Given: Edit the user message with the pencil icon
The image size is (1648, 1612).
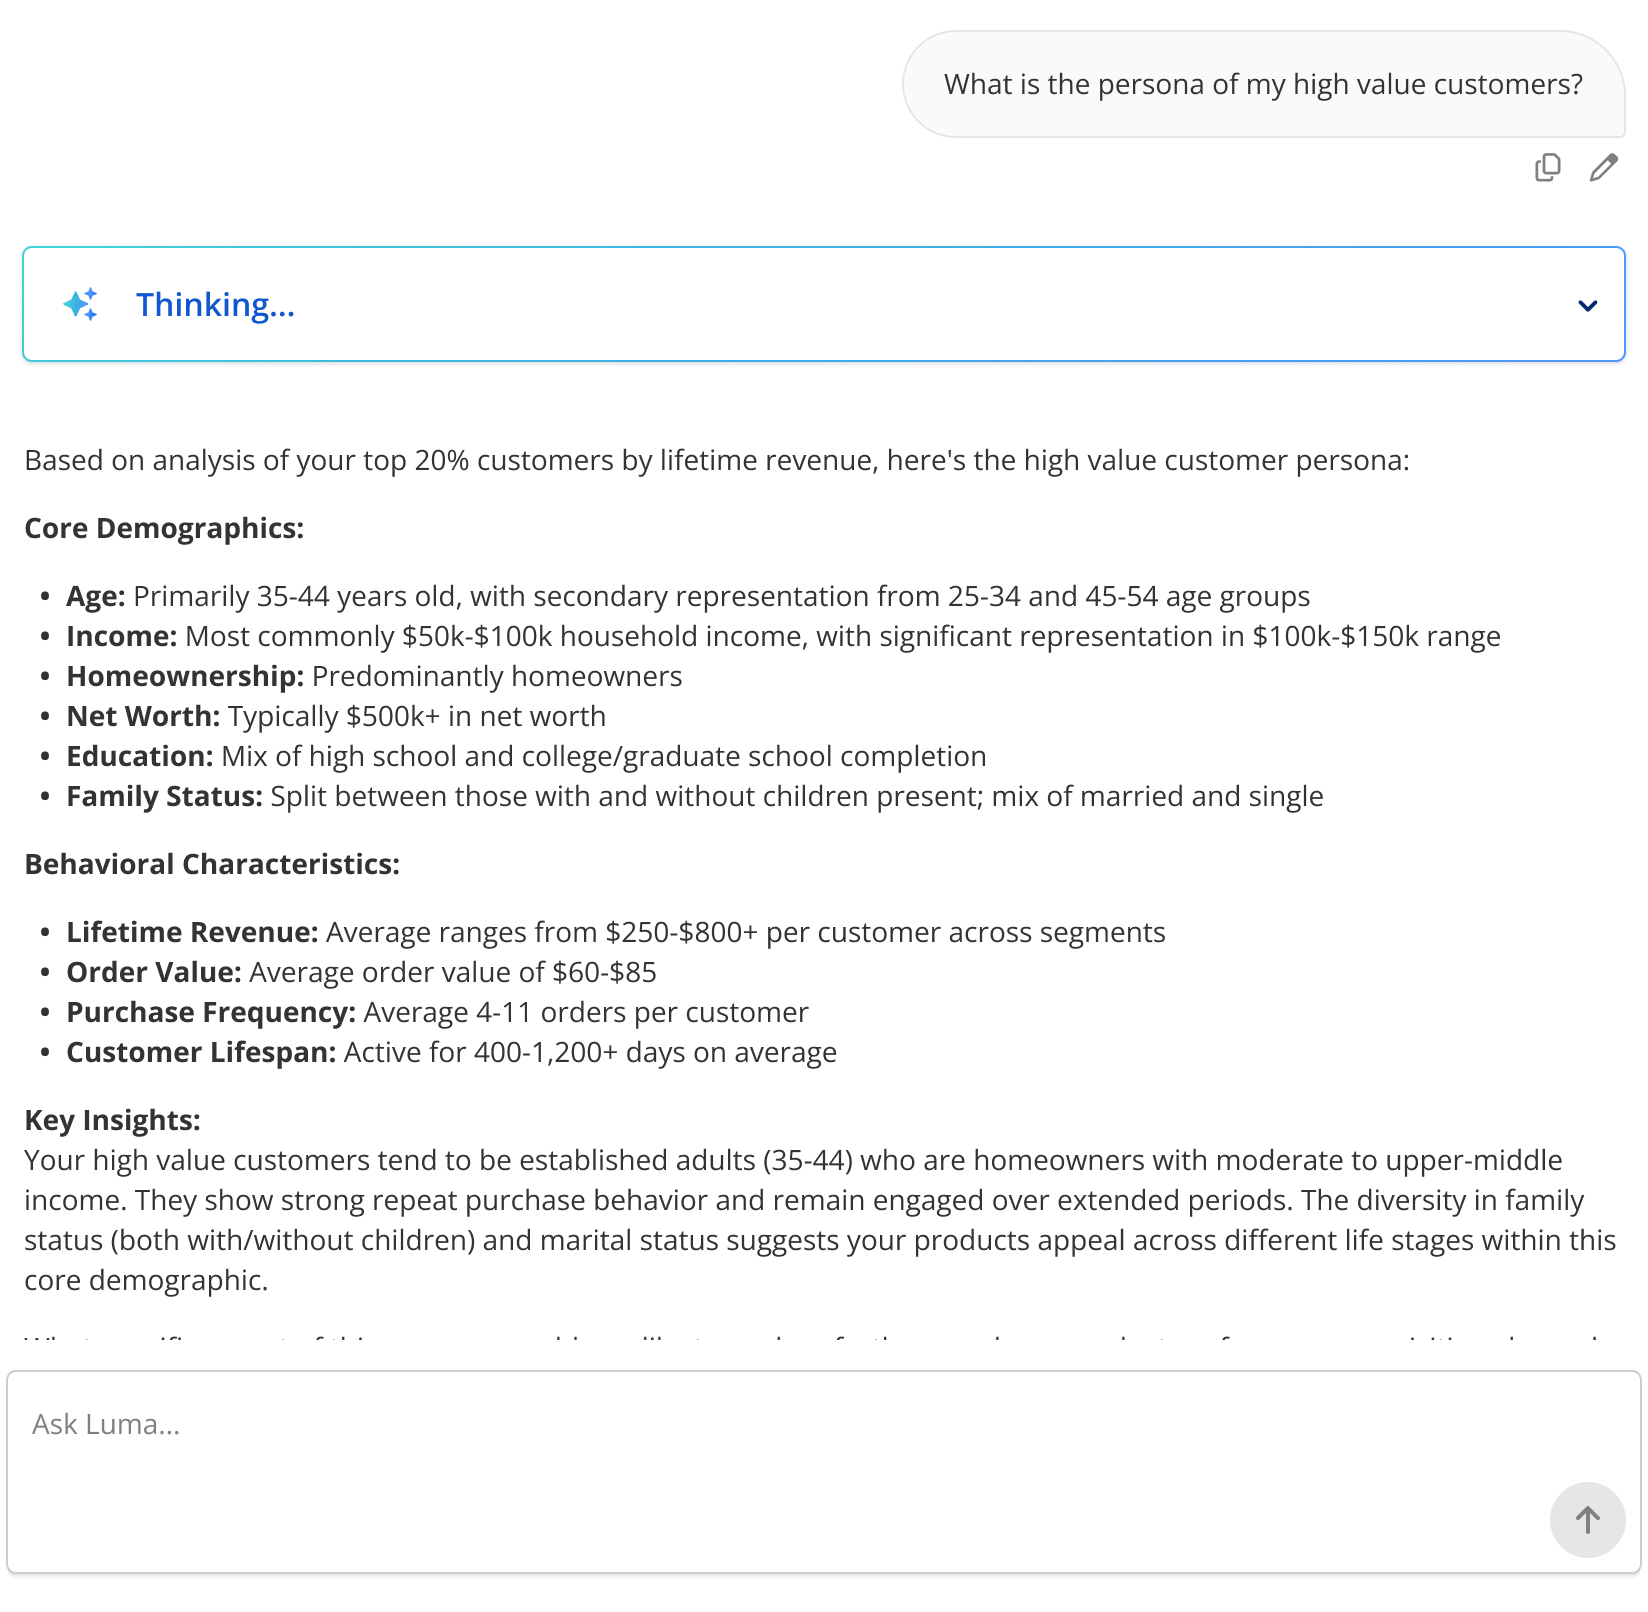Looking at the screenshot, I should click(1603, 167).
